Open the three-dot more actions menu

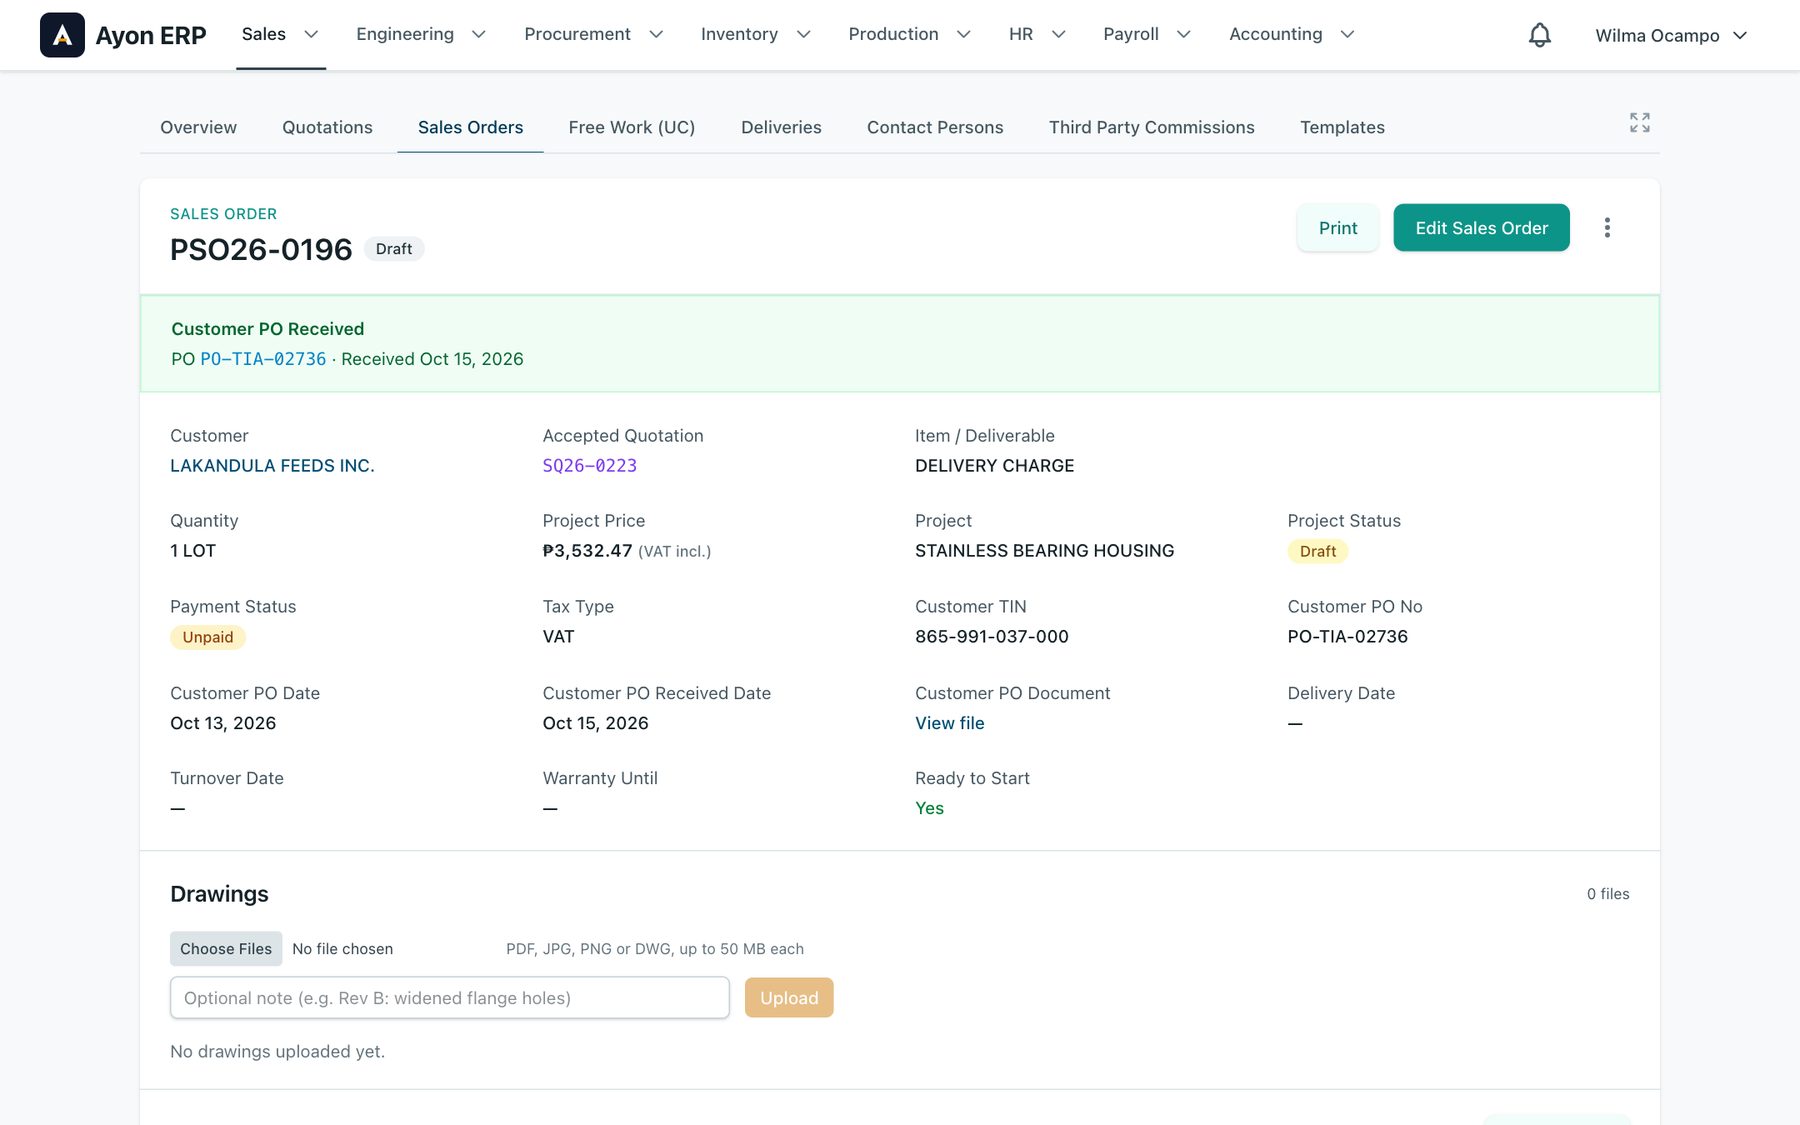point(1607,228)
